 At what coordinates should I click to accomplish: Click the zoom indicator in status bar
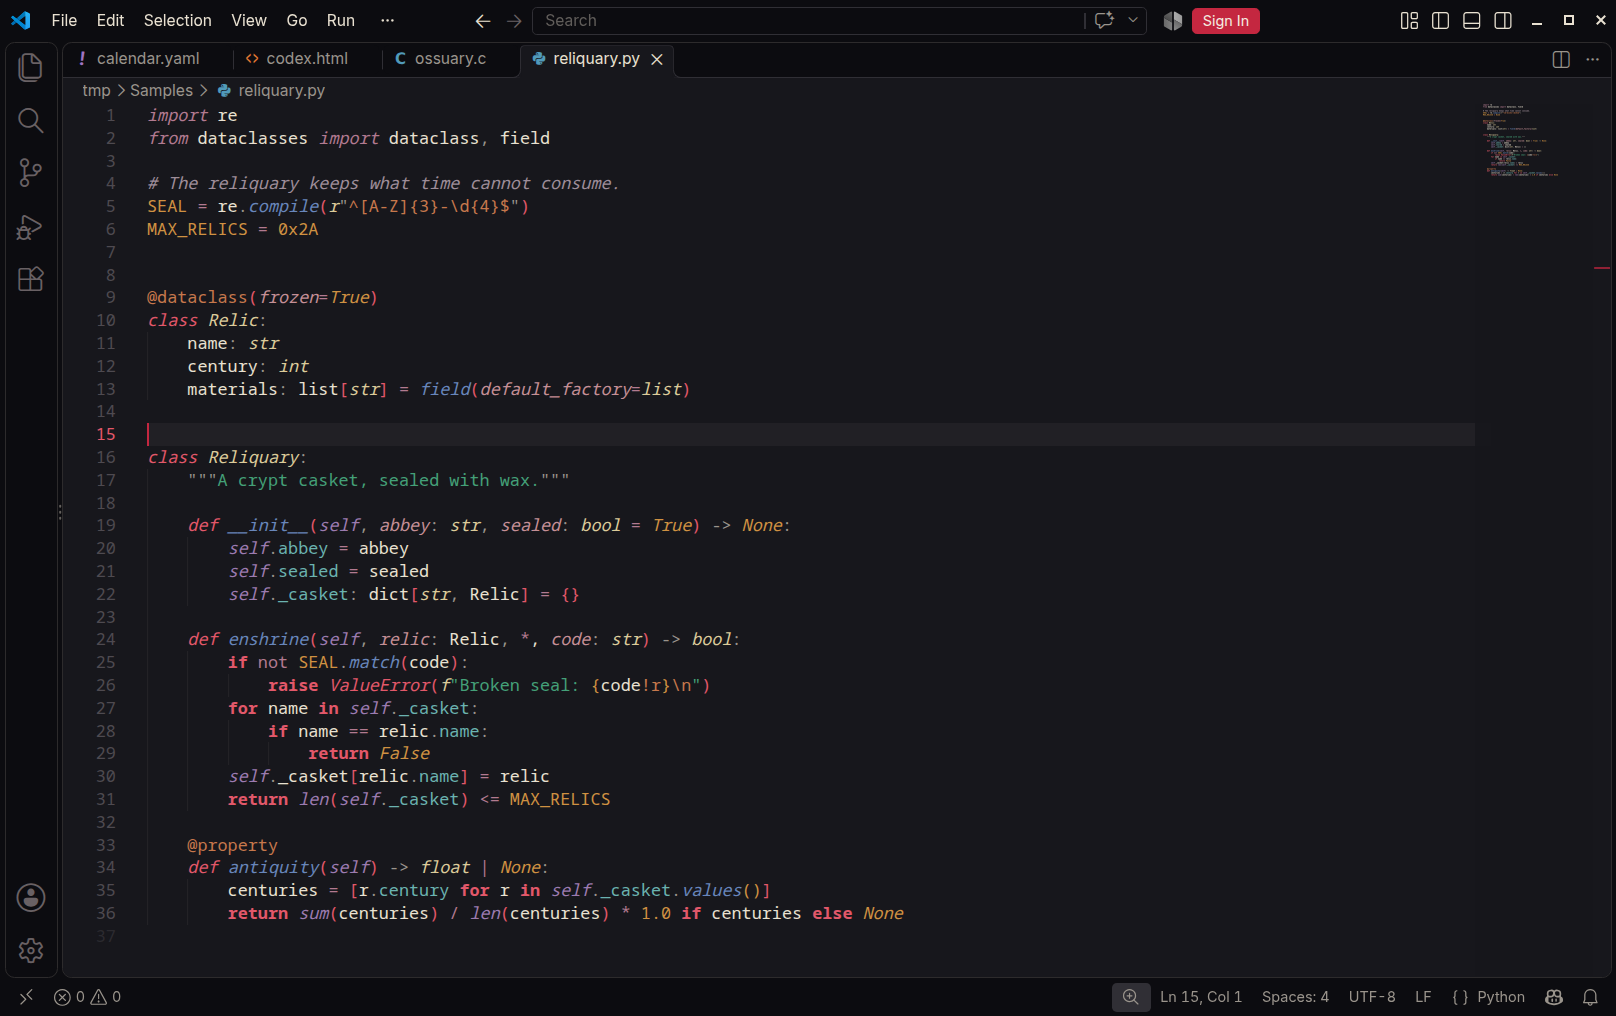click(x=1131, y=997)
